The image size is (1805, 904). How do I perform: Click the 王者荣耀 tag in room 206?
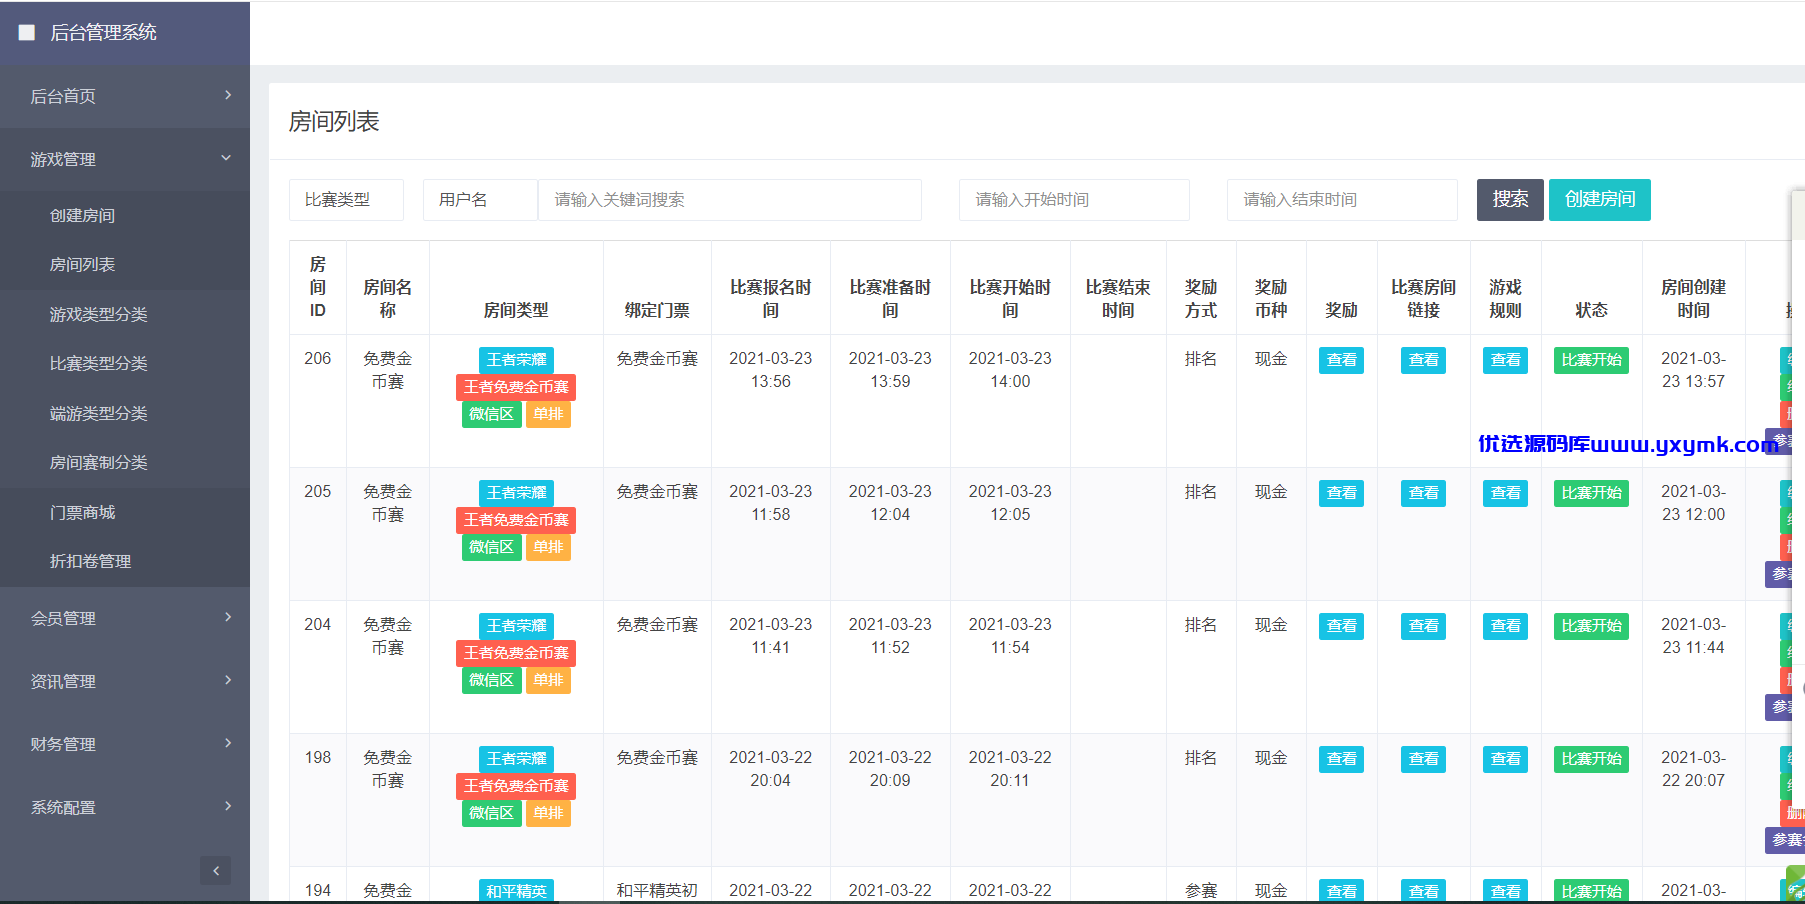tap(516, 360)
